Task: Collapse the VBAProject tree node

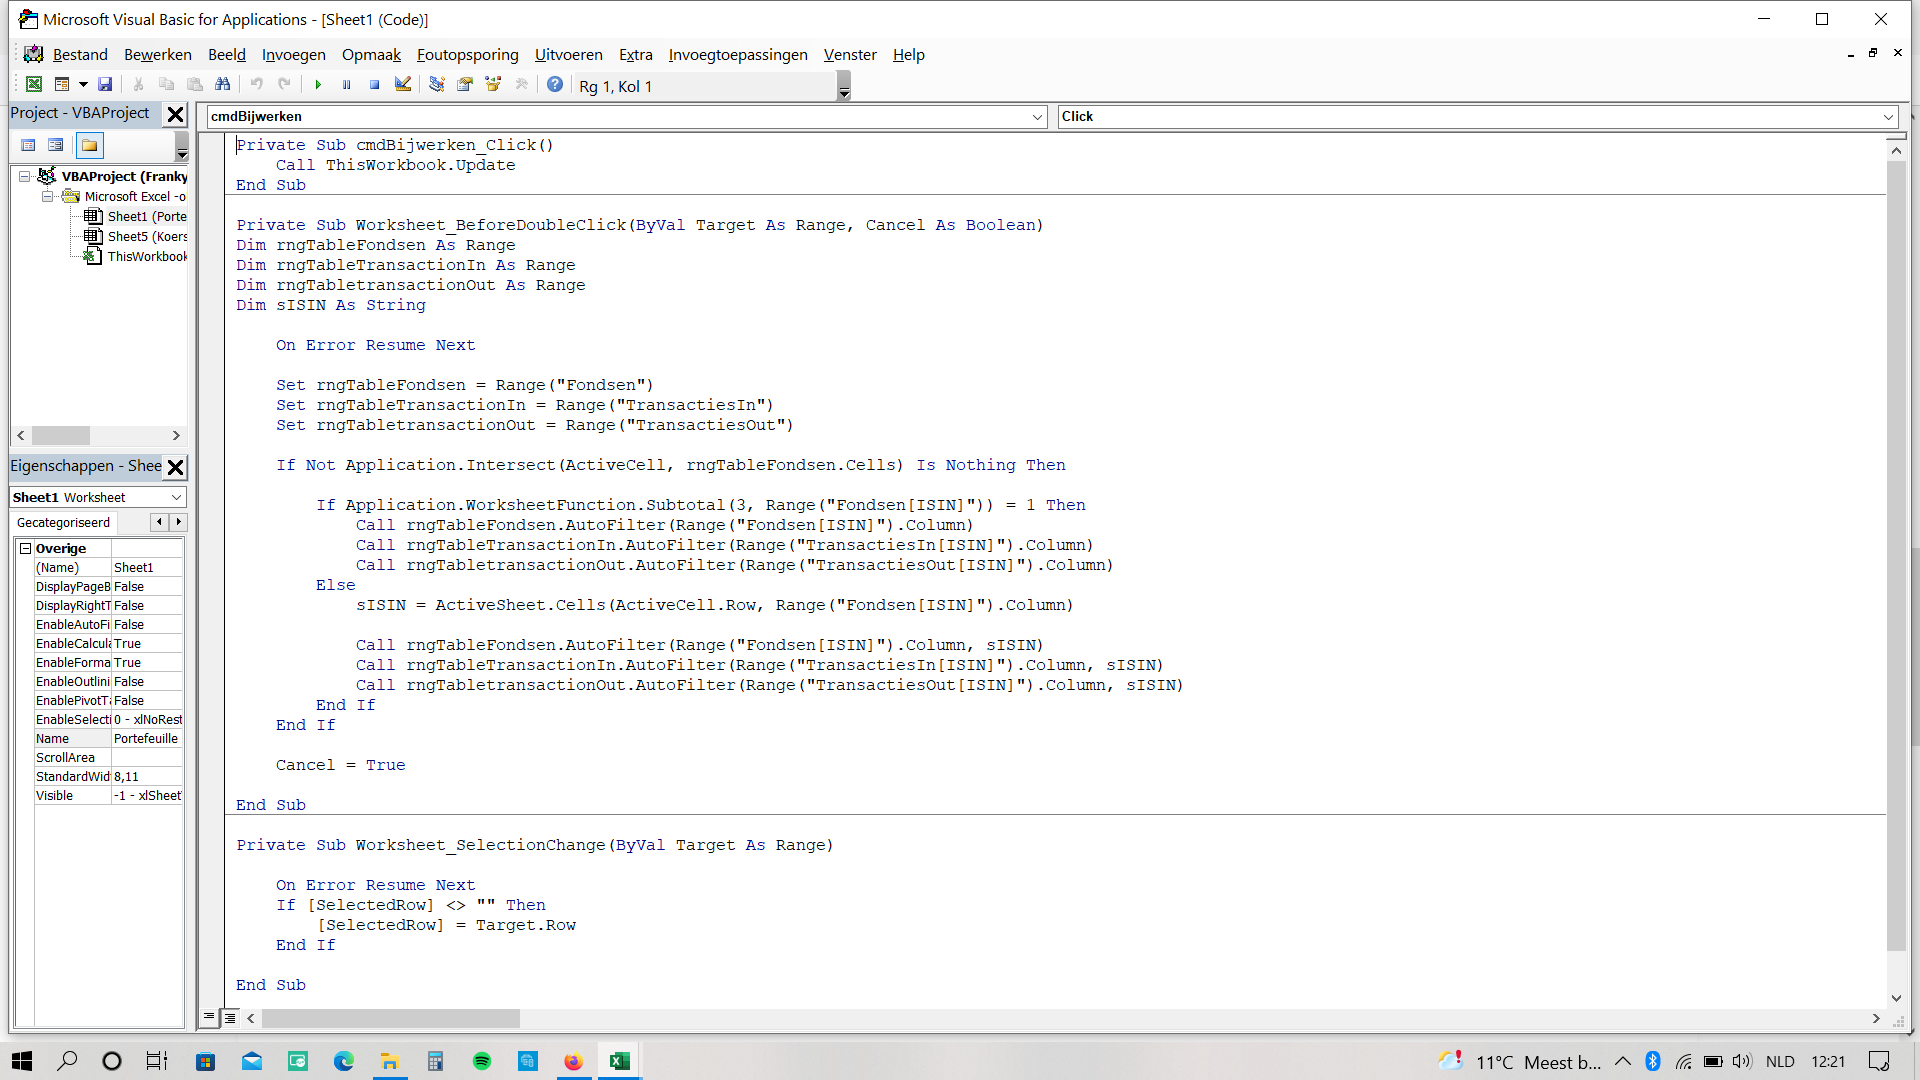Action: pos(24,177)
